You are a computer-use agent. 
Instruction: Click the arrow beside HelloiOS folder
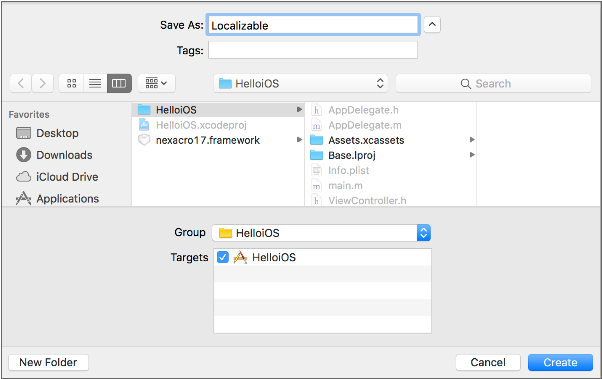(x=299, y=110)
